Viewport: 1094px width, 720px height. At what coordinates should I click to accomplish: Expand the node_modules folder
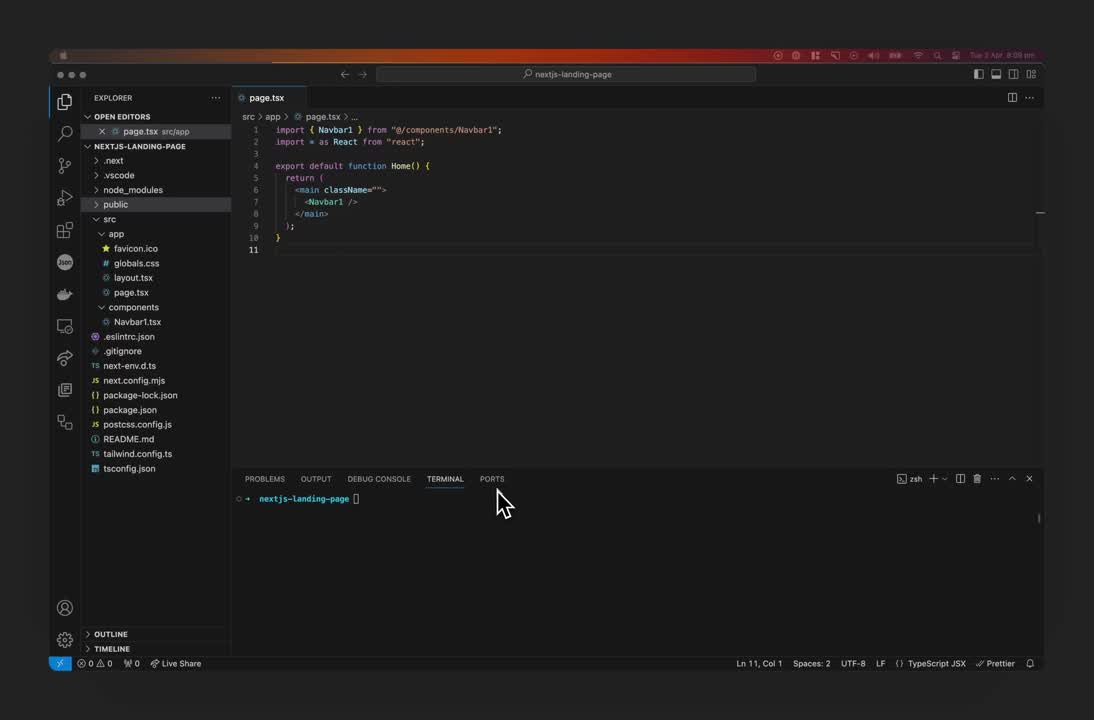click(x=133, y=189)
